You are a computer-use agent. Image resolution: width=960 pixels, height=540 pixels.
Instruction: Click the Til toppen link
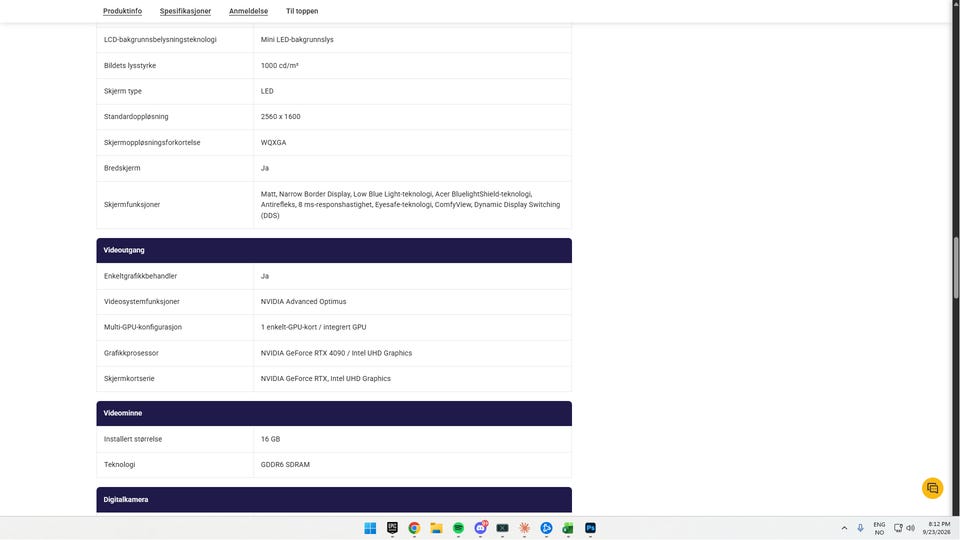coord(302,11)
